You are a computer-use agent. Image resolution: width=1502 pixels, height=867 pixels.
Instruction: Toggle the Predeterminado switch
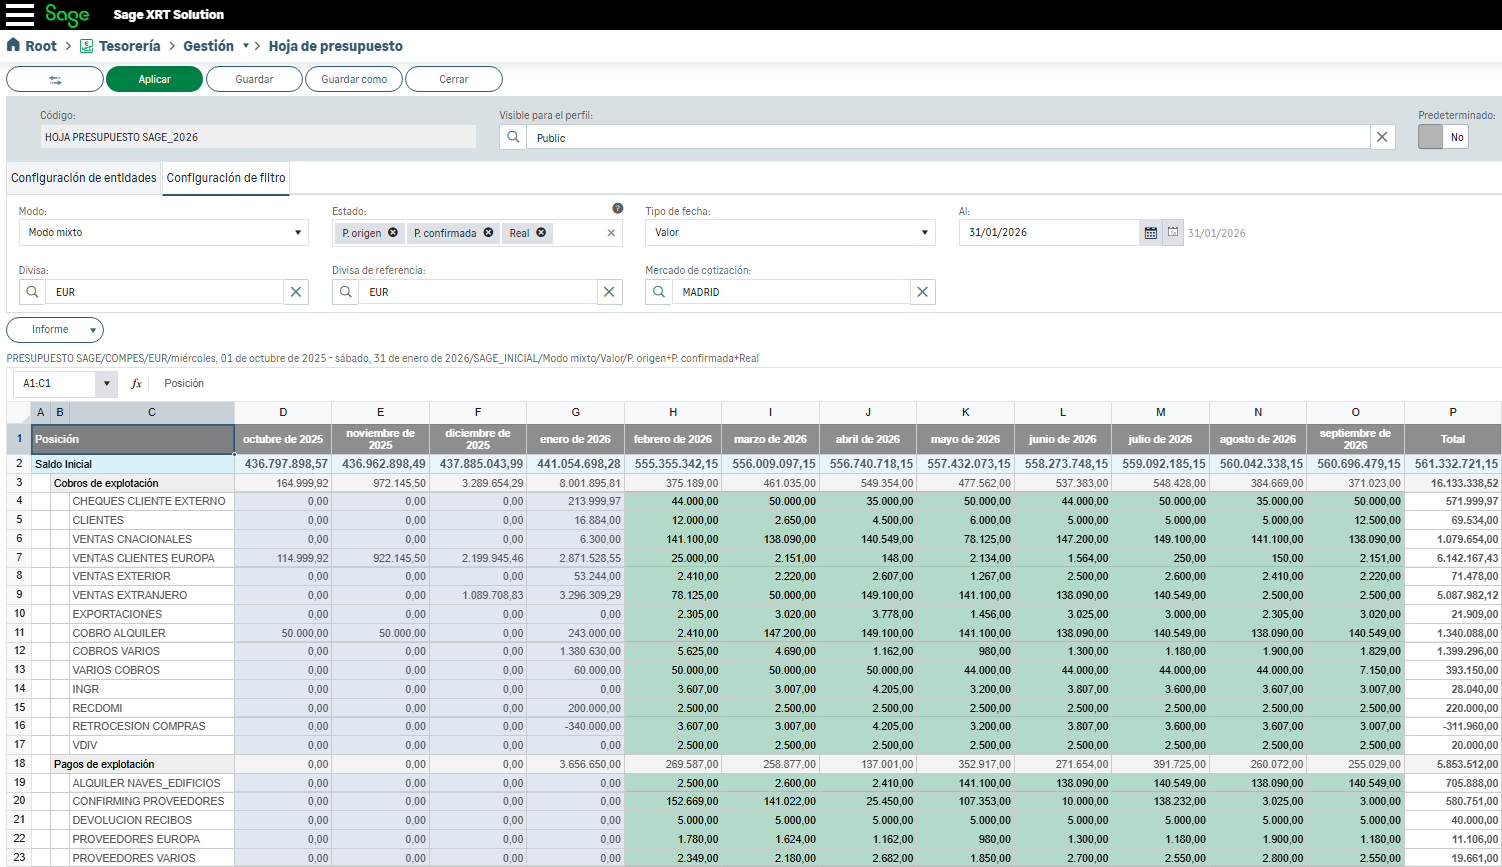coord(1442,137)
